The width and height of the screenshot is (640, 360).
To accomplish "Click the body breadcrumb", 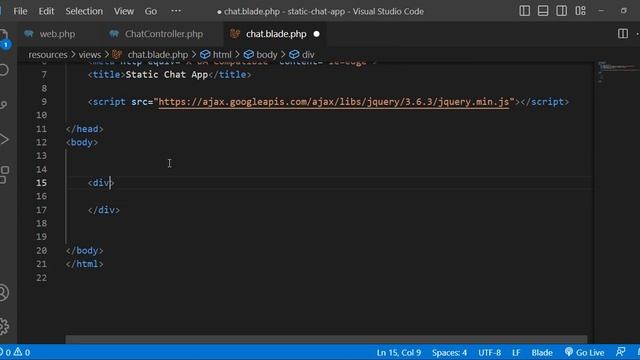I will click(267, 55).
